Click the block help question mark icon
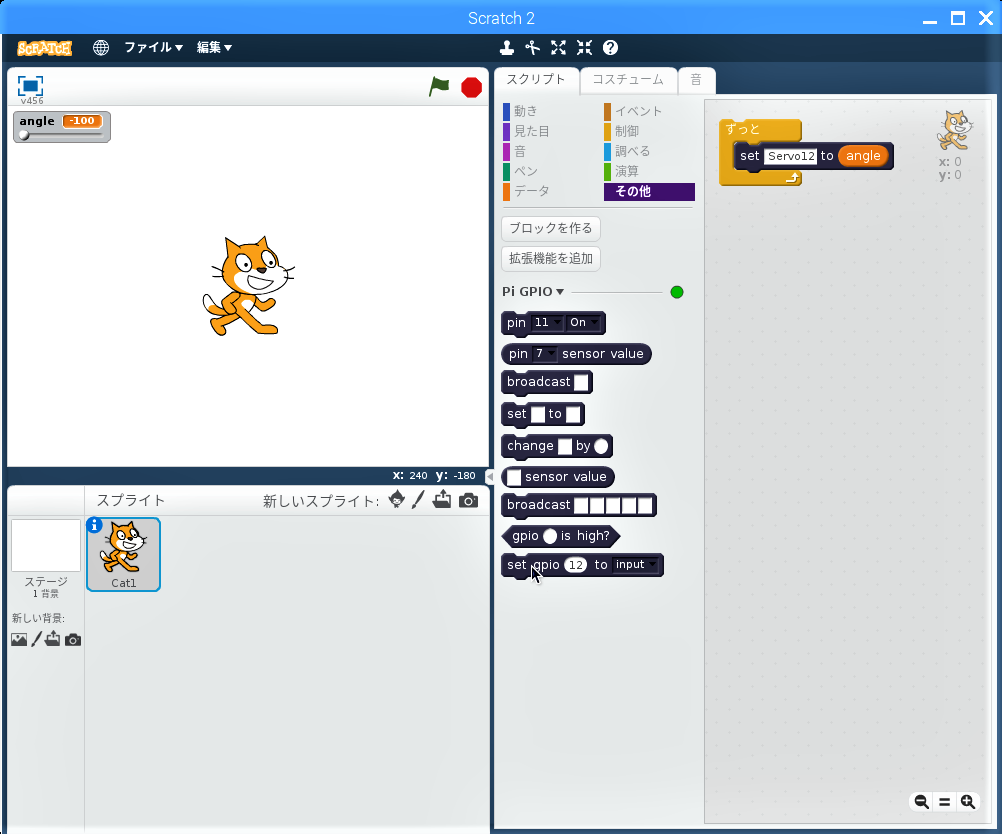1002x834 pixels. click(x=610, y=48)
